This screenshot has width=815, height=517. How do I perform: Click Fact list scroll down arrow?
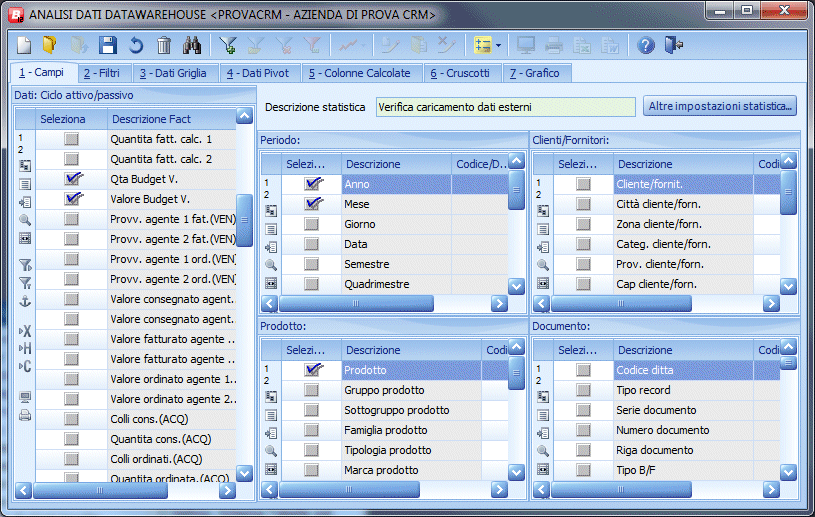coord(244,473)
